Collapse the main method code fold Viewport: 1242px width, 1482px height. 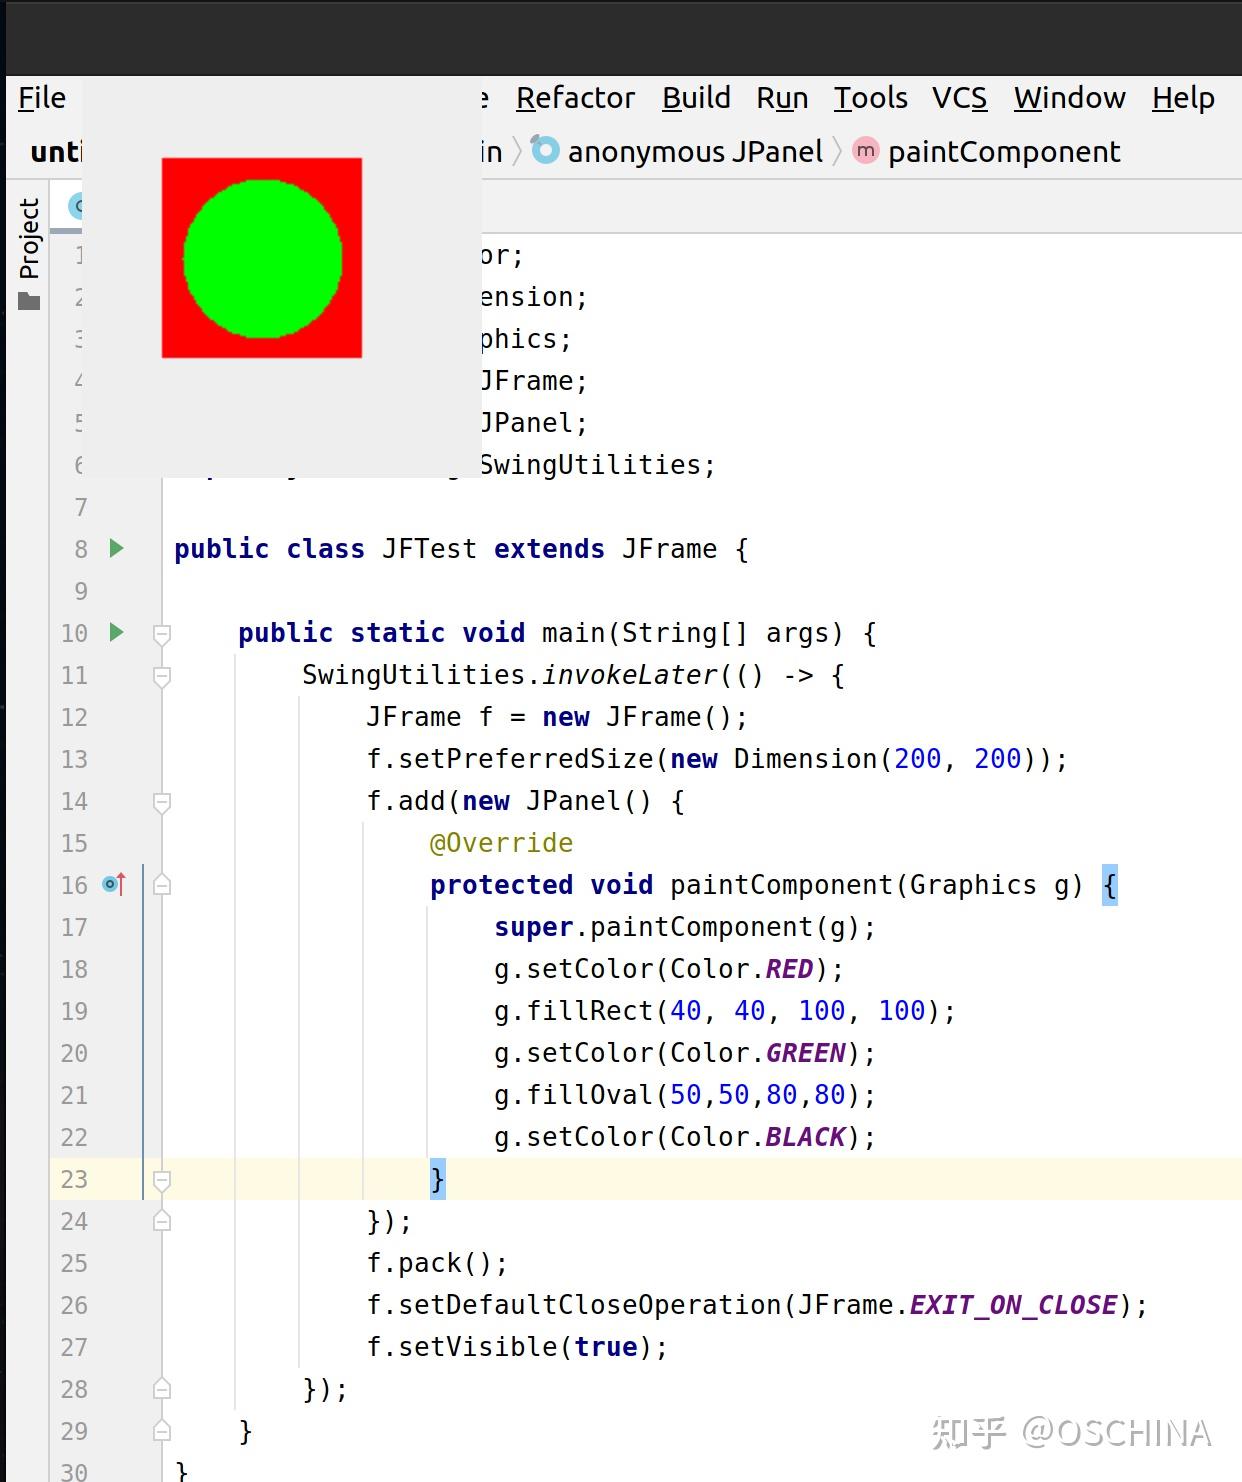161,632
